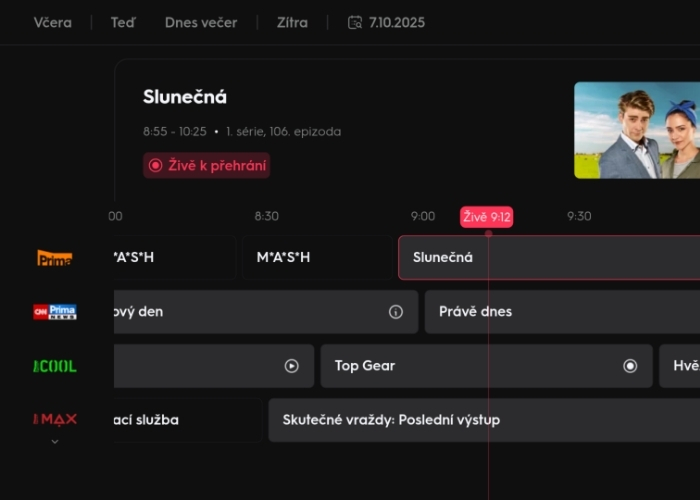Select Skutečné vraždy: Poslední výstup program

[480, 420]
